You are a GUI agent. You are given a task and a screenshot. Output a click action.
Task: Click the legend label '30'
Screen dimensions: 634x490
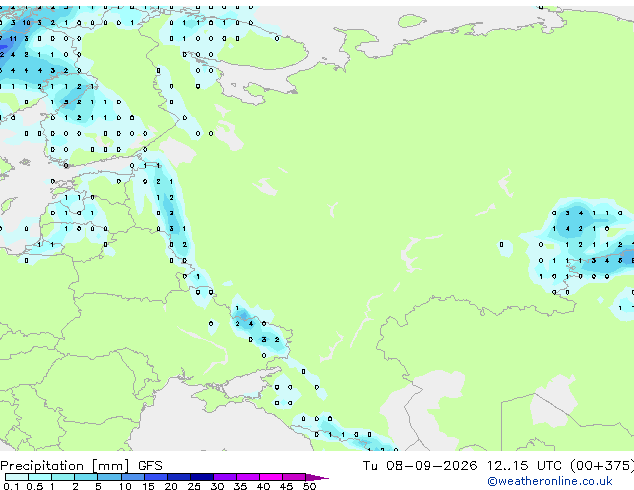tap(217, 486)
